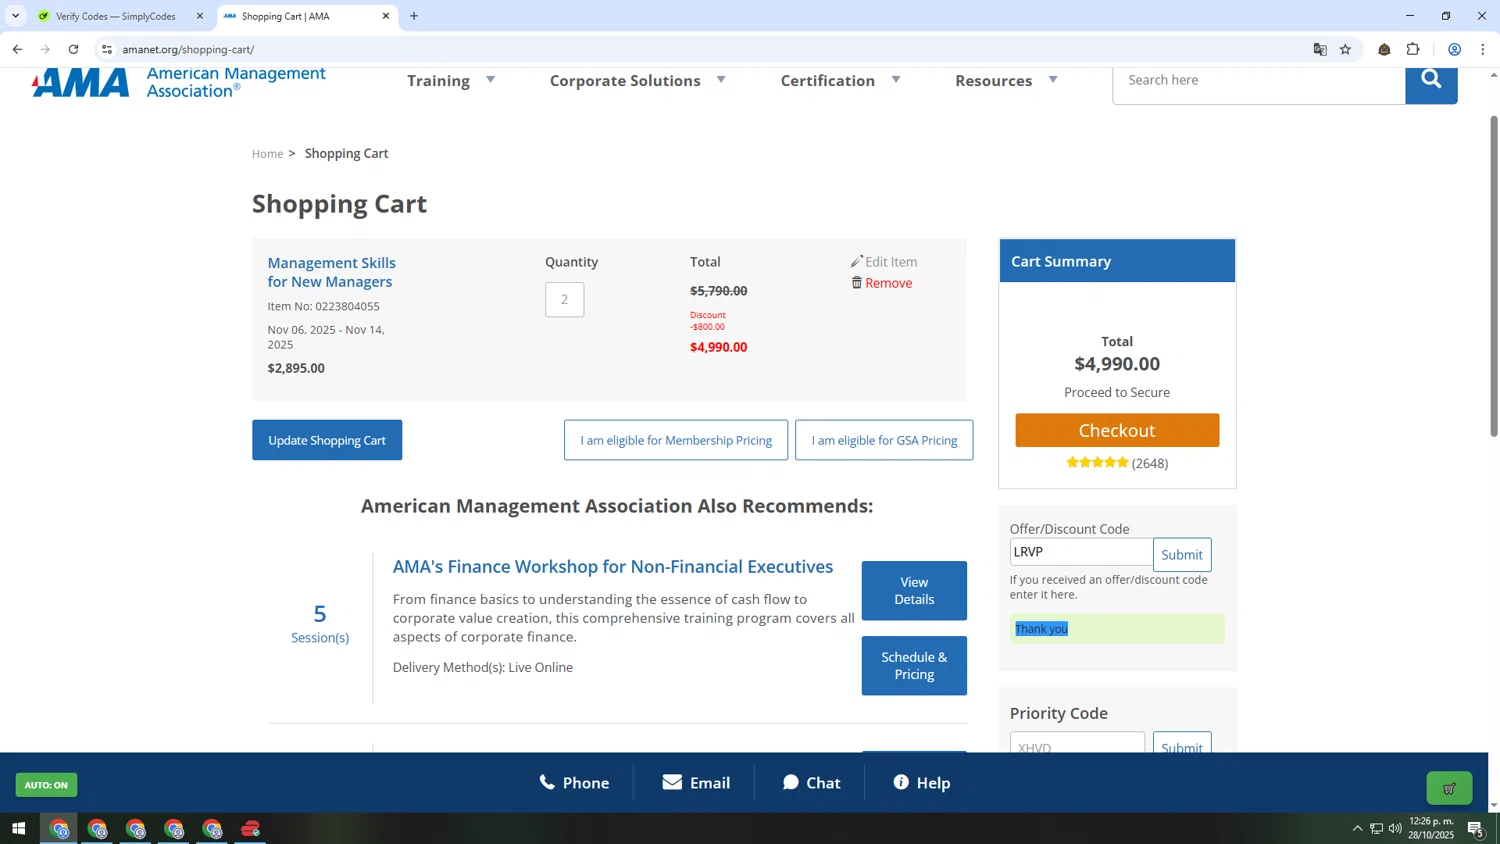Select the Shopping Cart AMA tab

(x=300, y=16)
